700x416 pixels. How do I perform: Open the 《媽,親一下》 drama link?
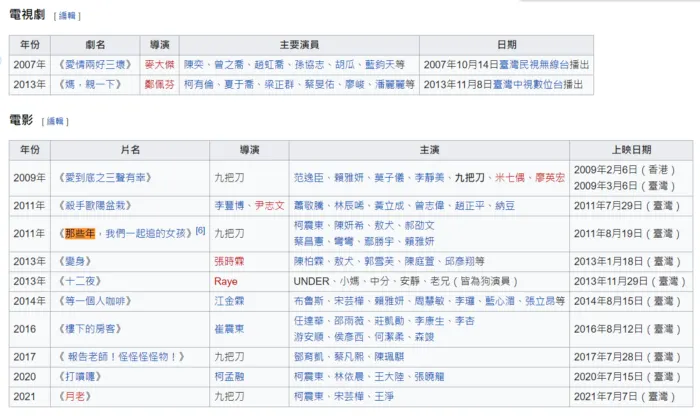(90, 84)
